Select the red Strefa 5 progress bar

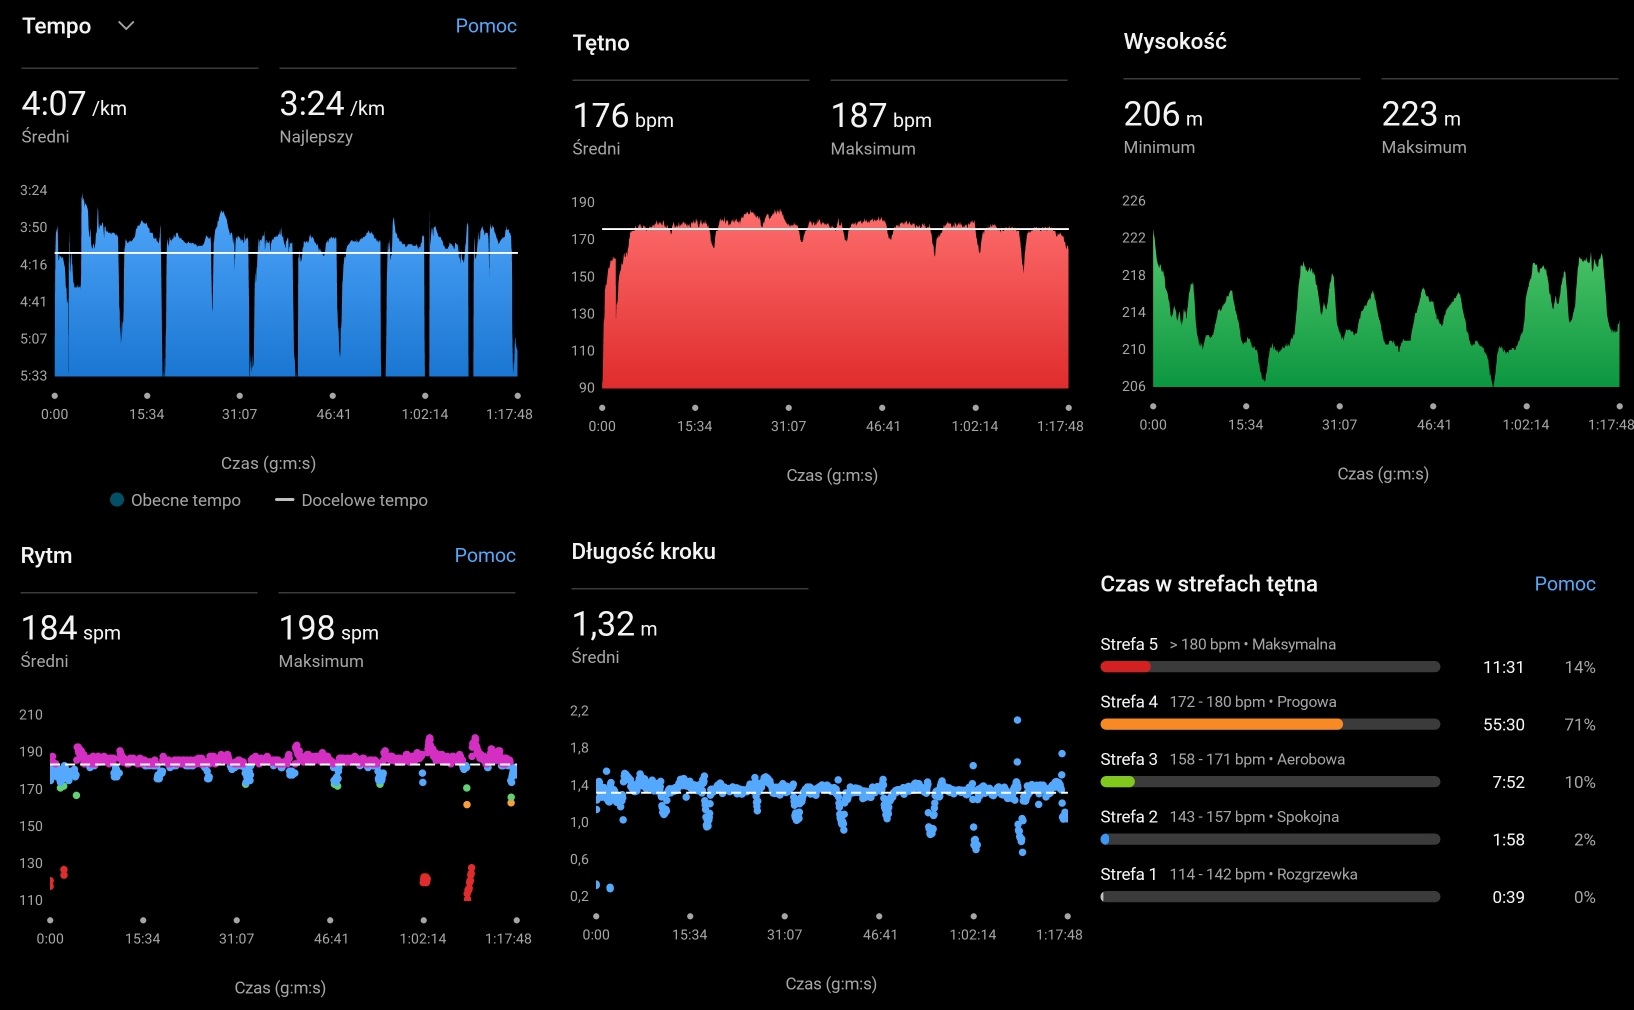(x=1126, y=667)
